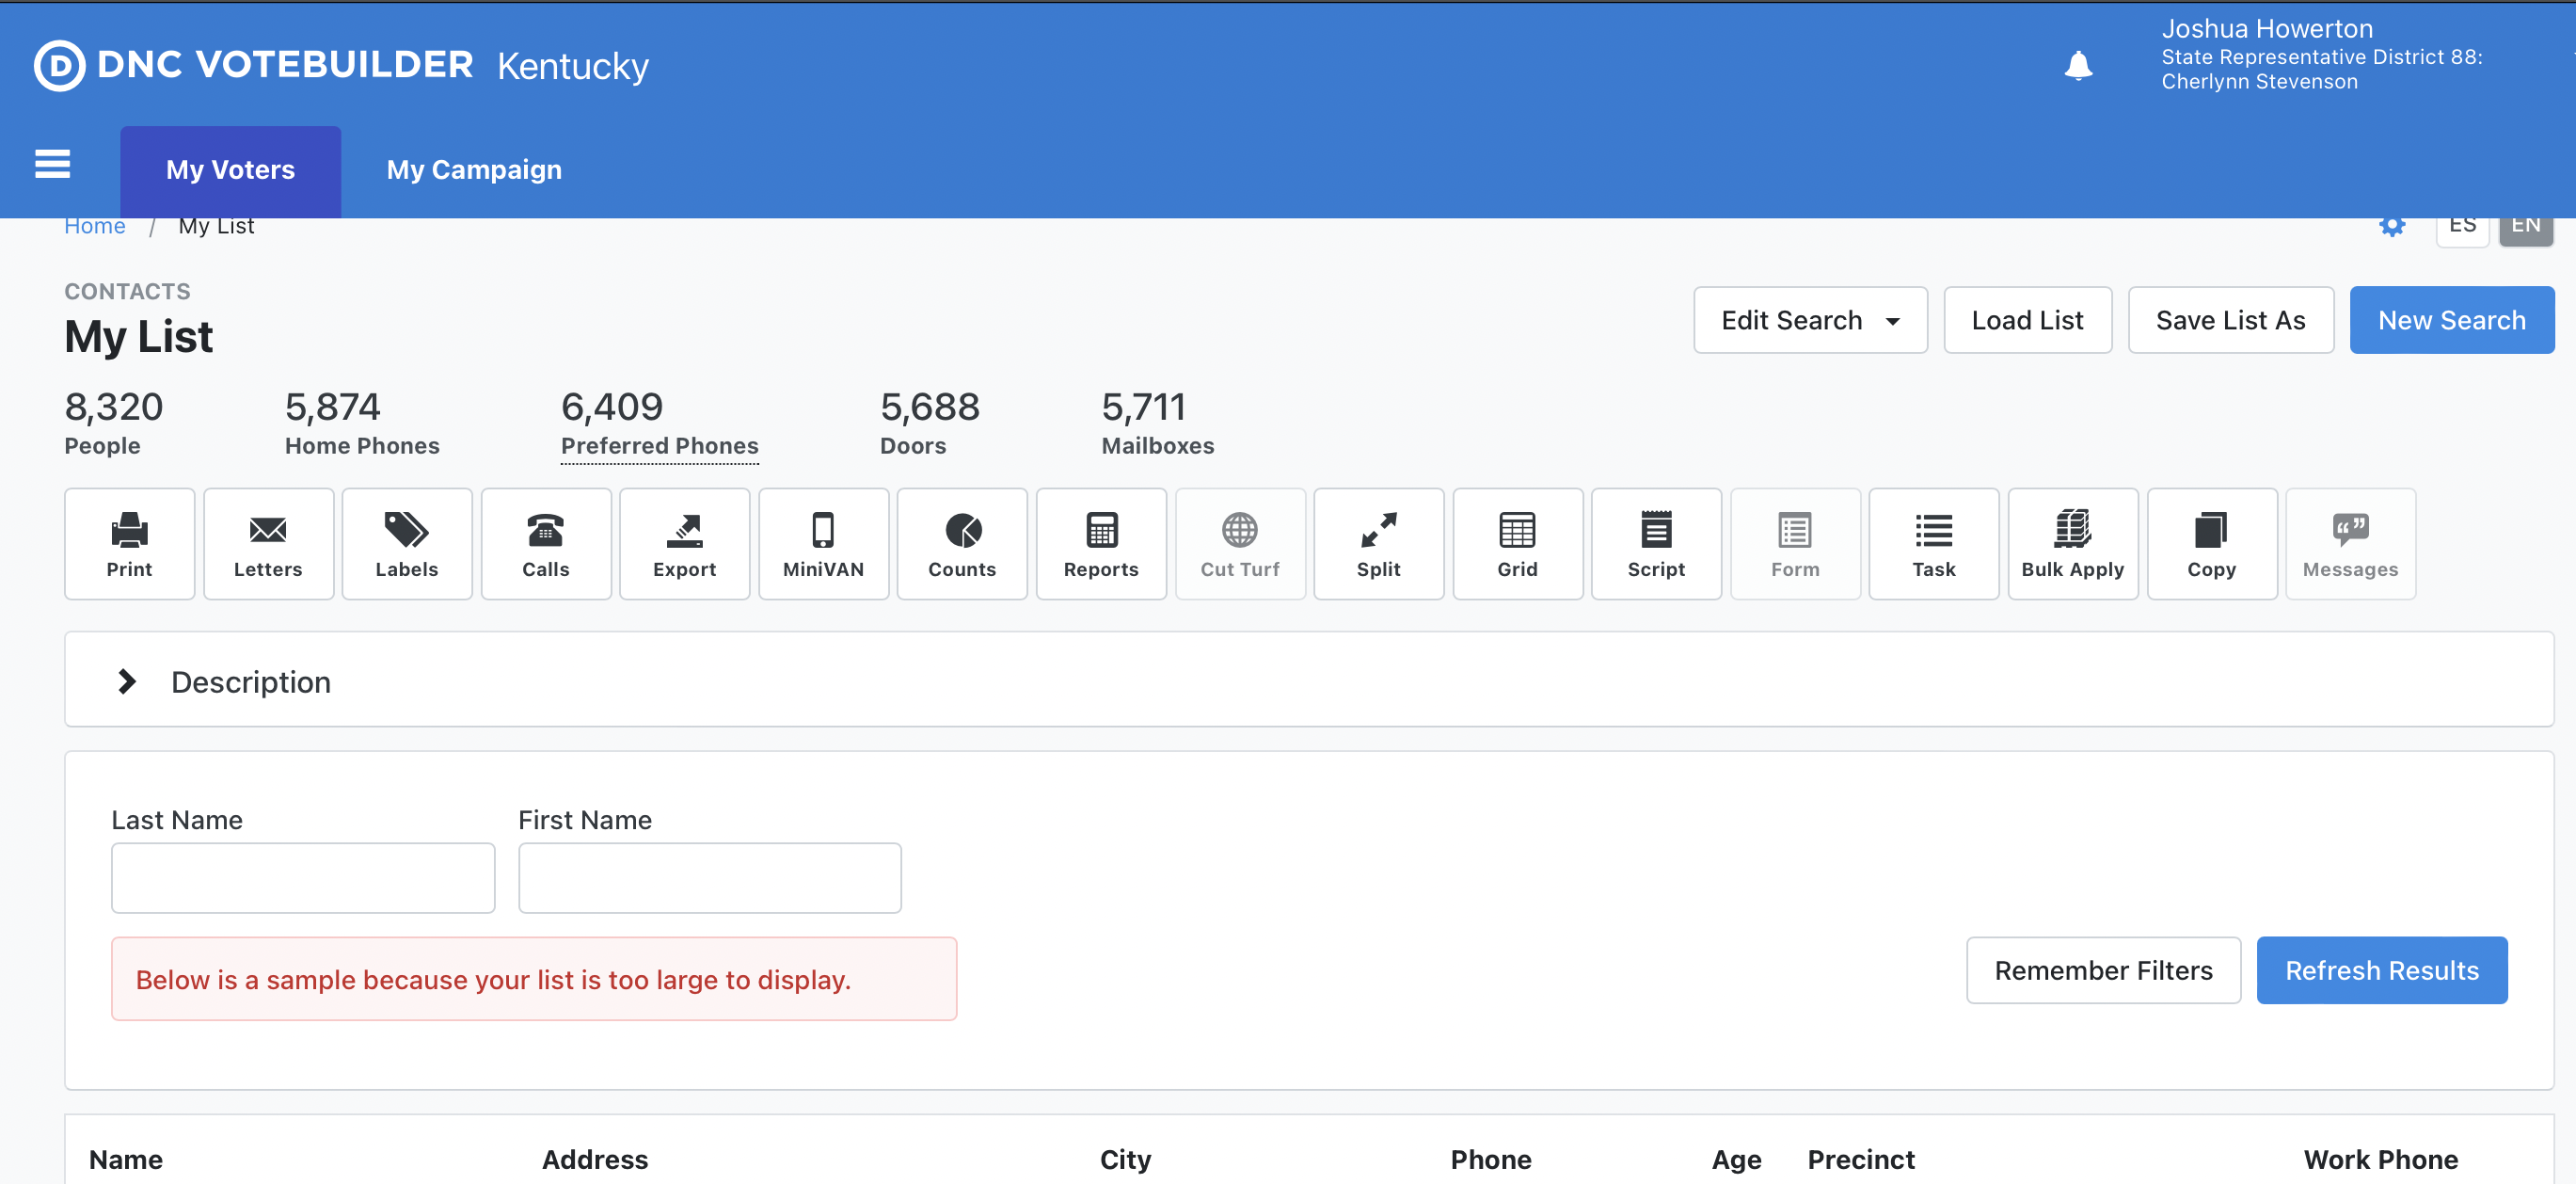Viewport: 2576px width, 1184px height.
Task: Open the Letters envelope tool
Action: [268, 543]
